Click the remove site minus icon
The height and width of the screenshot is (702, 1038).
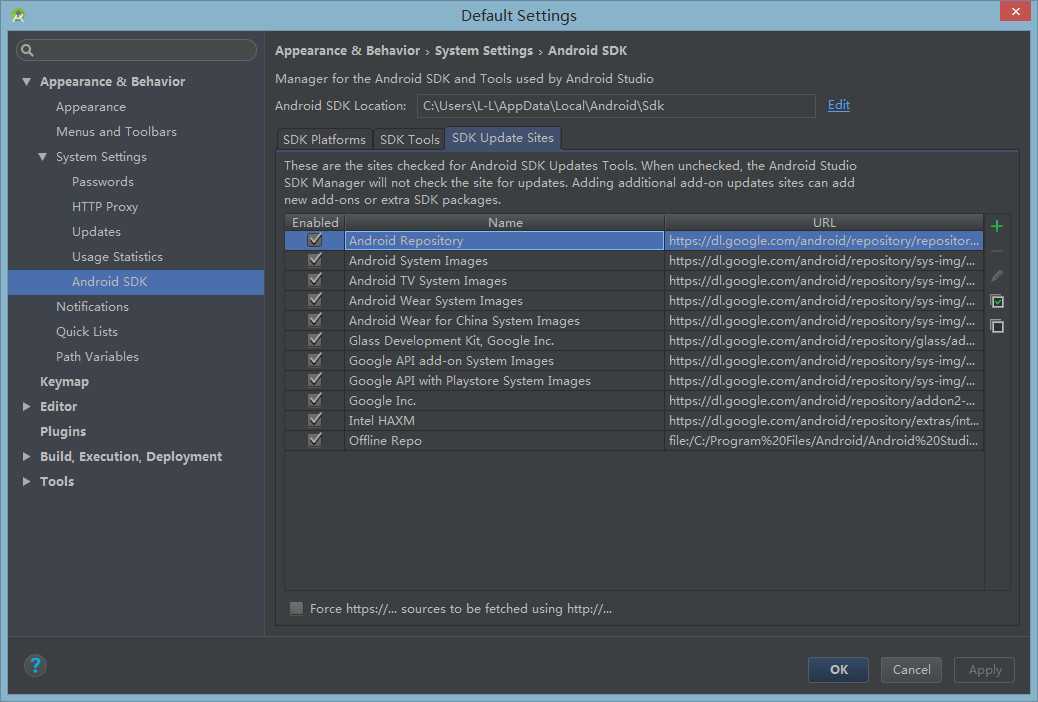pyautogui.click(x=996, y=251)
